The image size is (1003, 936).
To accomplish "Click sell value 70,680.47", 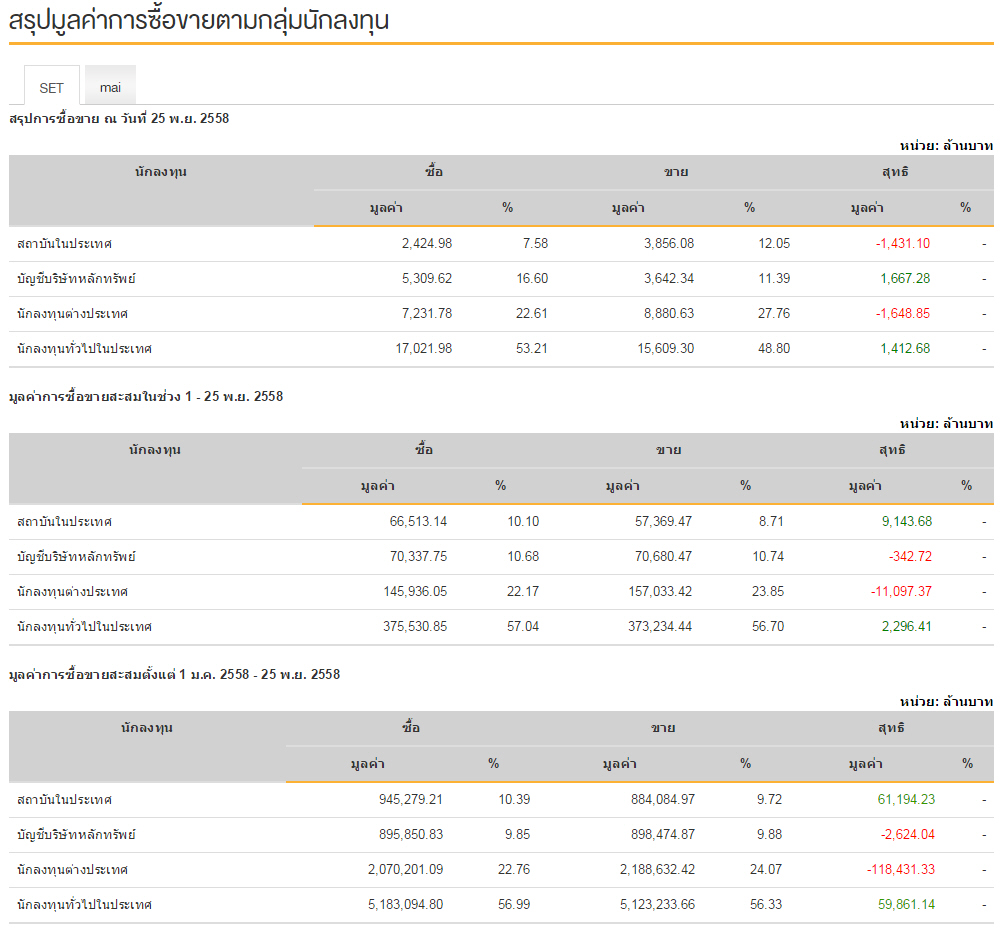I will (x=663, y=557).
